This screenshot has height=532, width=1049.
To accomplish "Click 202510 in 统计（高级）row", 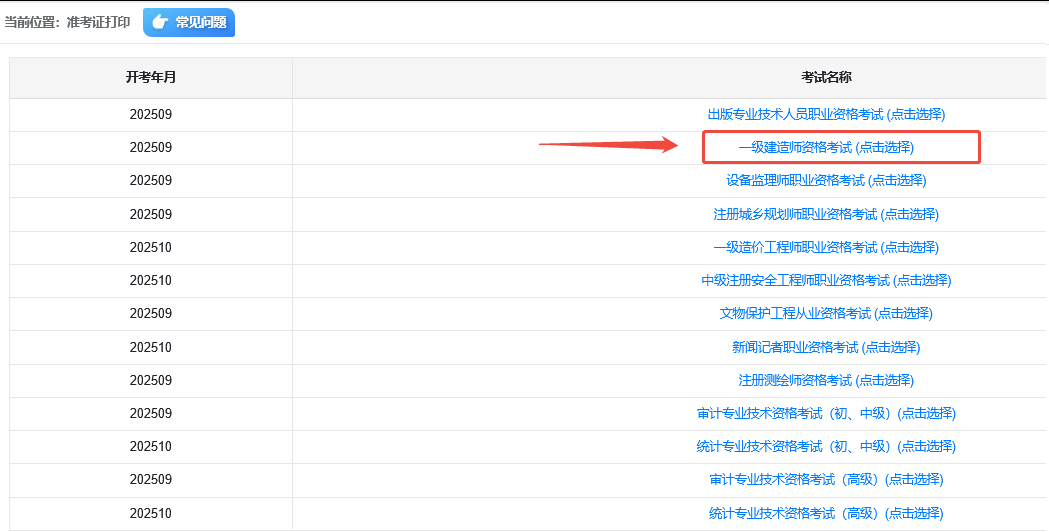I will coord(151,513).
